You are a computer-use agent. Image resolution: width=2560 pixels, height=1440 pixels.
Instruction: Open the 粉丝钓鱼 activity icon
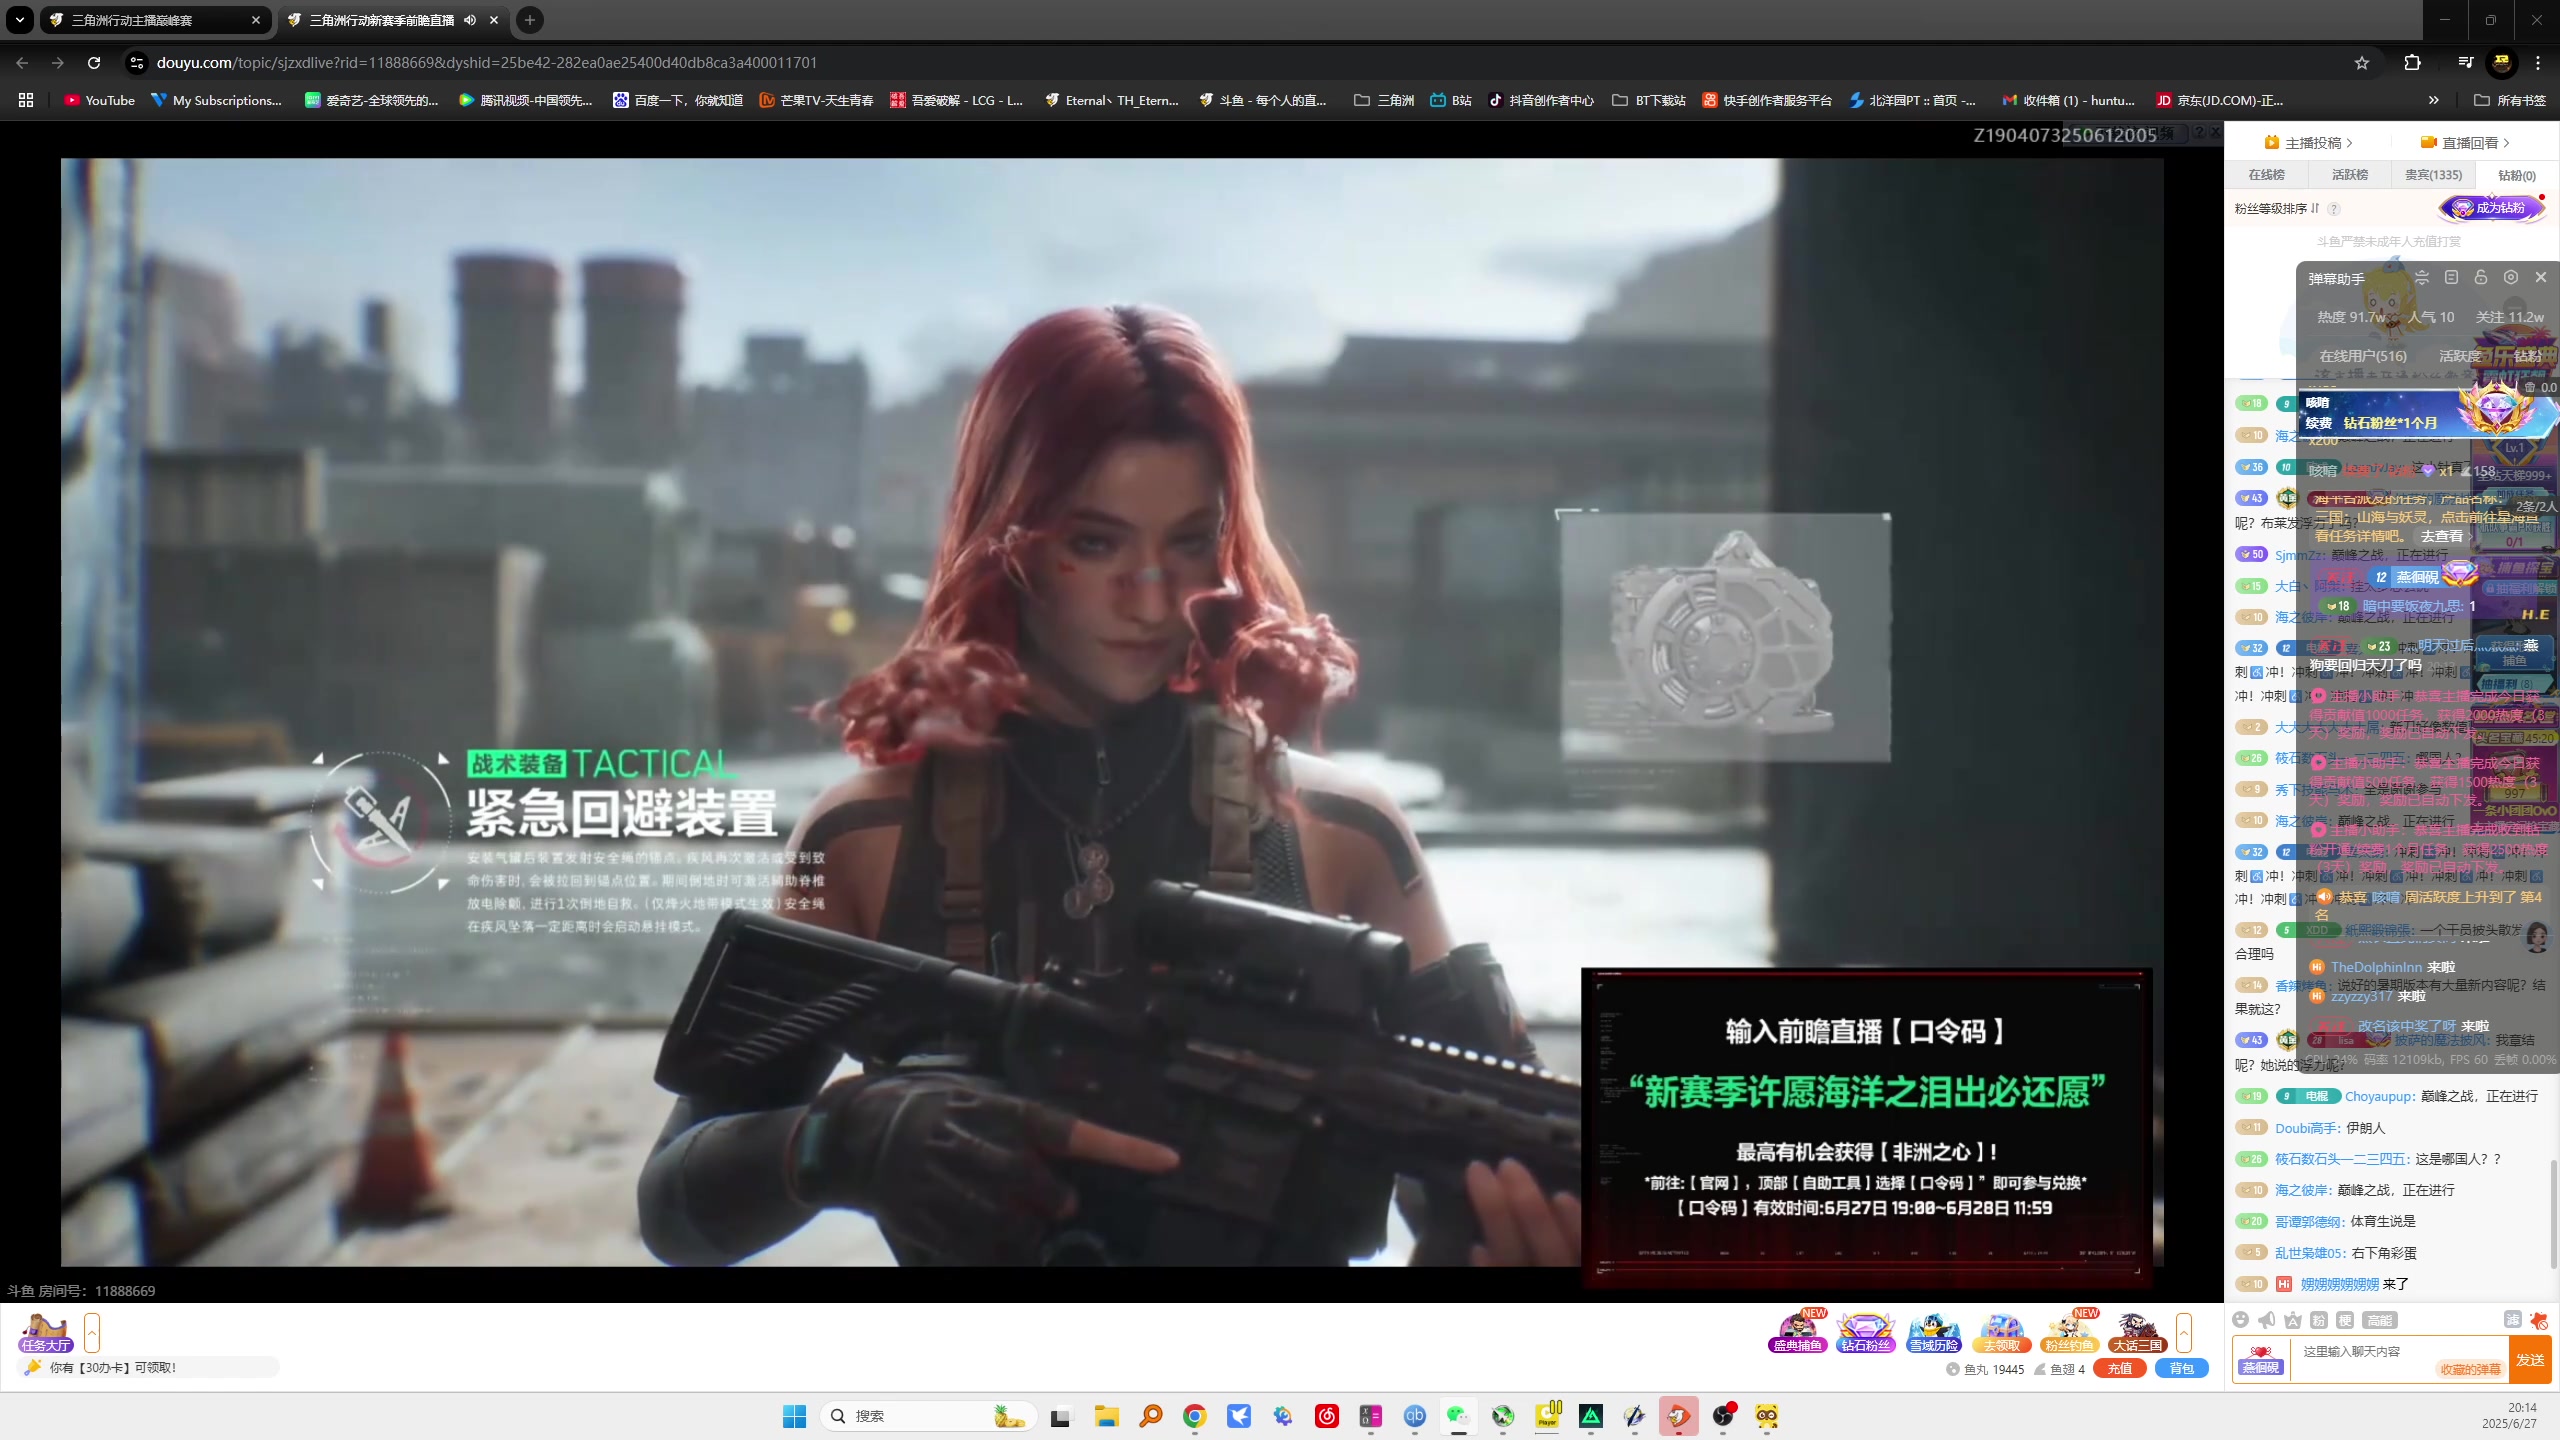2069,1333
